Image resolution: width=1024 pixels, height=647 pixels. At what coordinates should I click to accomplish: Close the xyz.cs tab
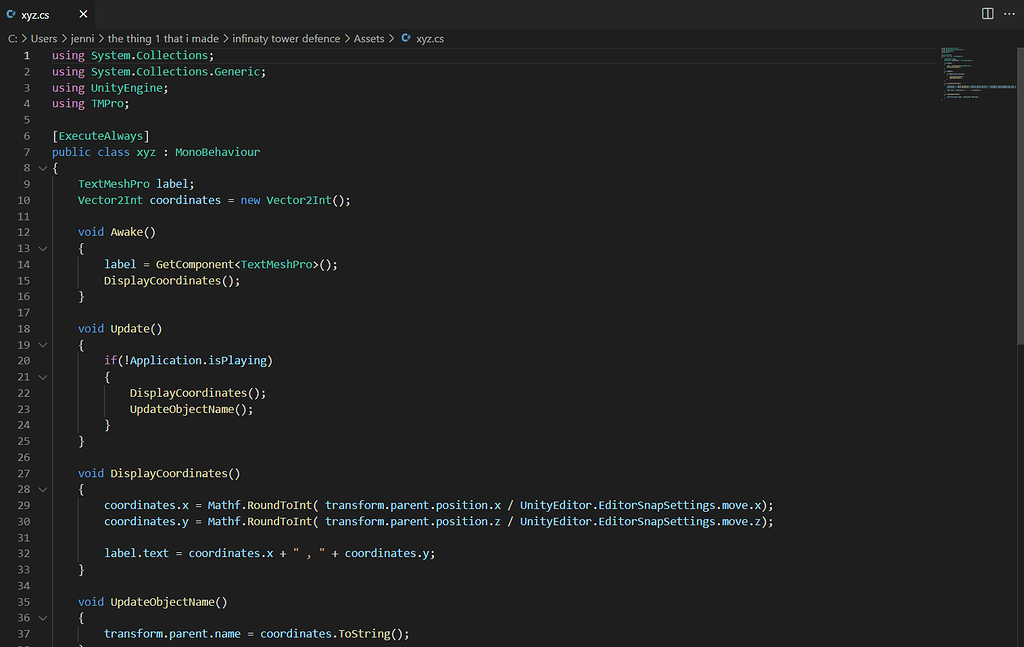tap(83, 14)
